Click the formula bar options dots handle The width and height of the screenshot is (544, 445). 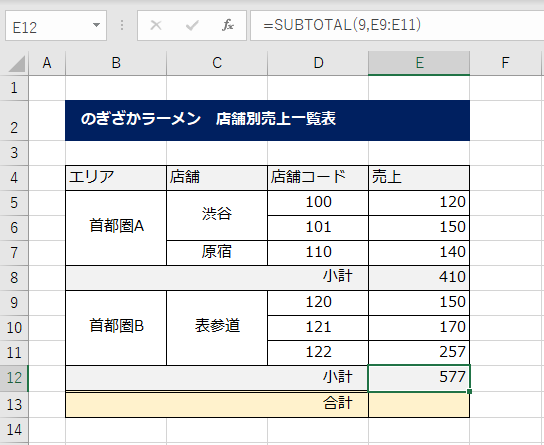(122, 25)
